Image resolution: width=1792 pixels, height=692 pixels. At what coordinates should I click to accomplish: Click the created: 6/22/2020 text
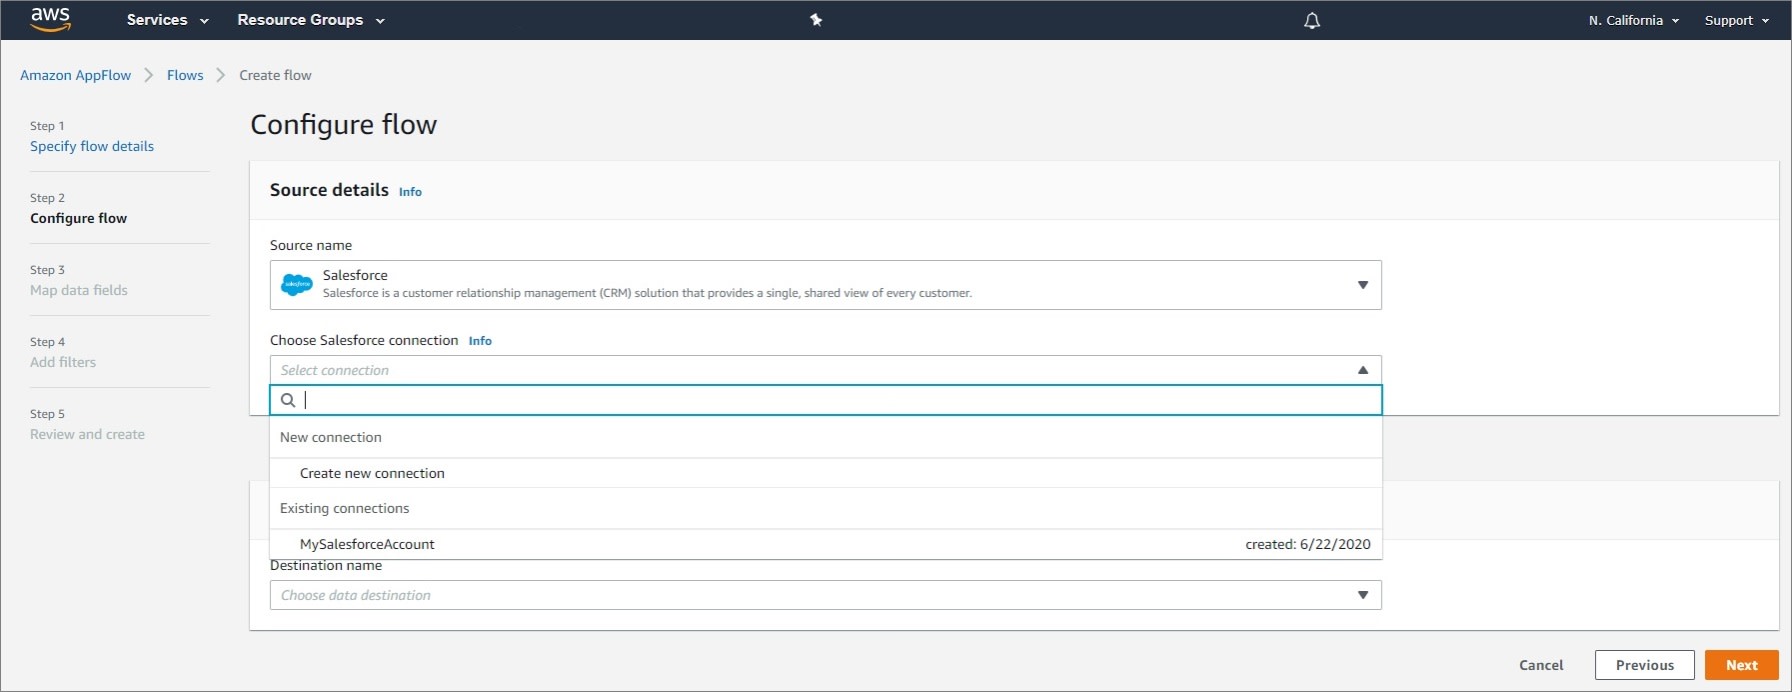pos(1307,544)
